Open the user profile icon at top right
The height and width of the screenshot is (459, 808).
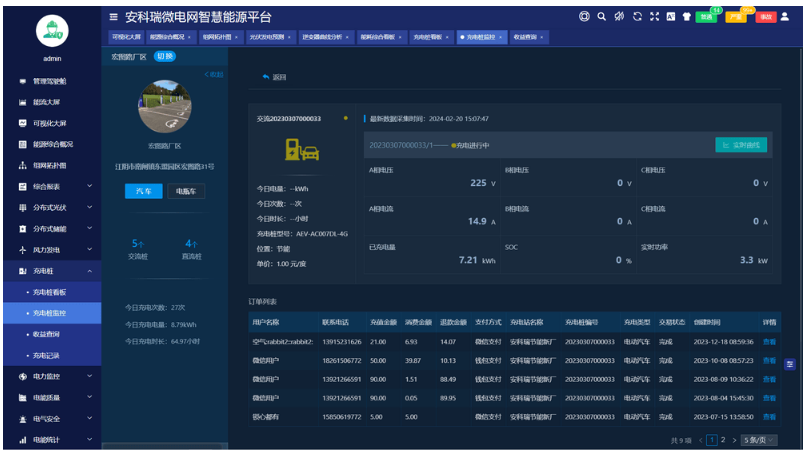coord(785,17)
